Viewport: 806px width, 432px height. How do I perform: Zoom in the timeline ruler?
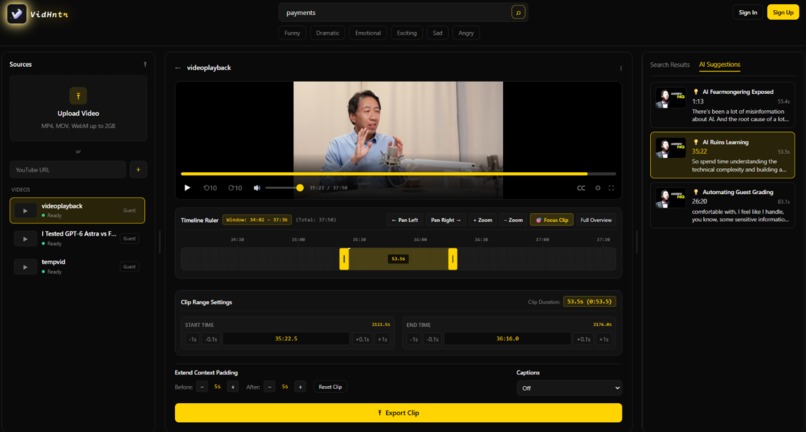483,220
